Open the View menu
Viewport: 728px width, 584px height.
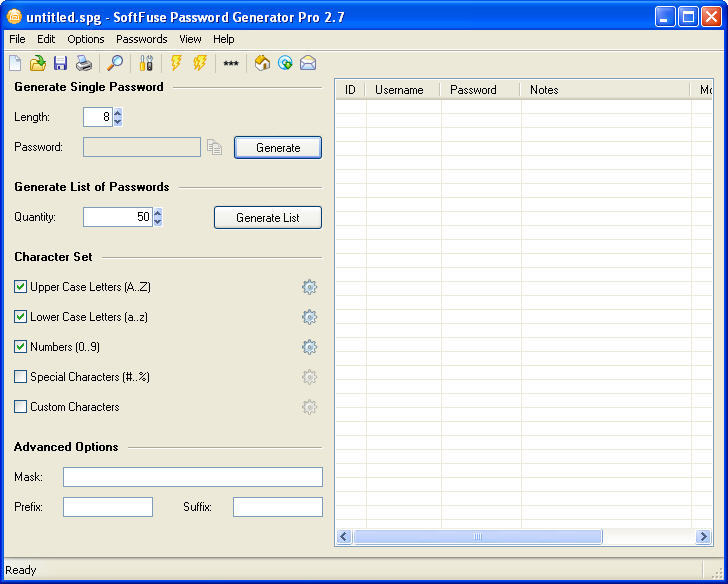pyautogui.click(x=190, y=39)
